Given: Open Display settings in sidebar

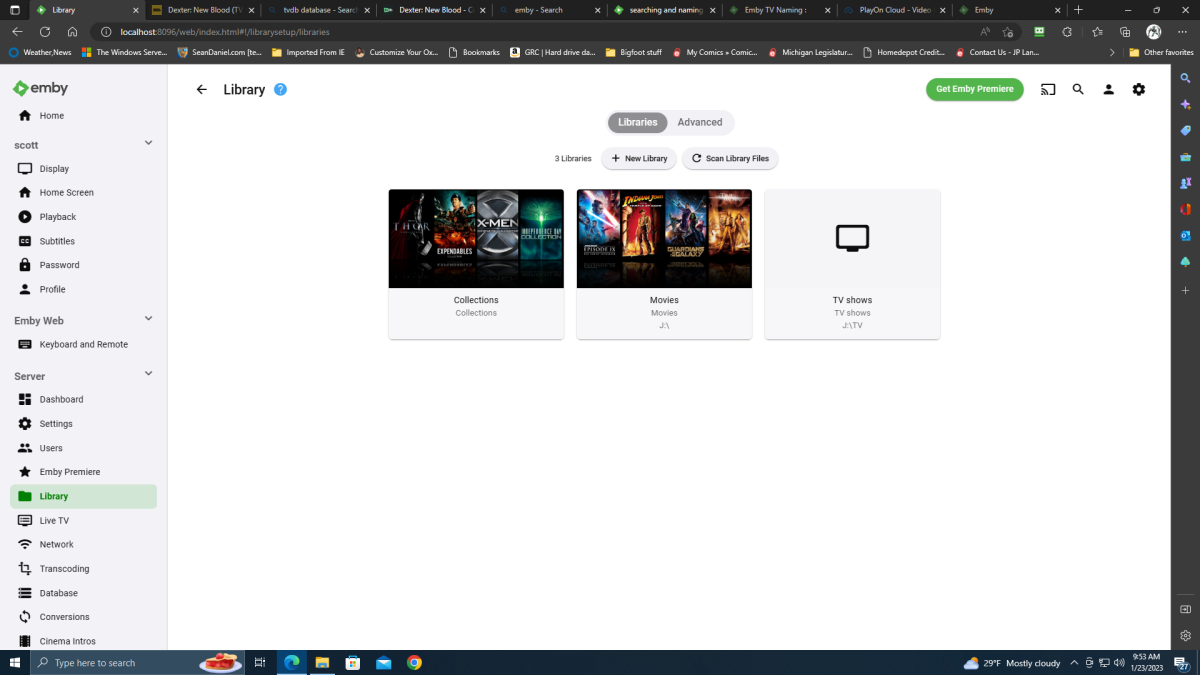Looking at the screenshot, I should click(84, 169).
